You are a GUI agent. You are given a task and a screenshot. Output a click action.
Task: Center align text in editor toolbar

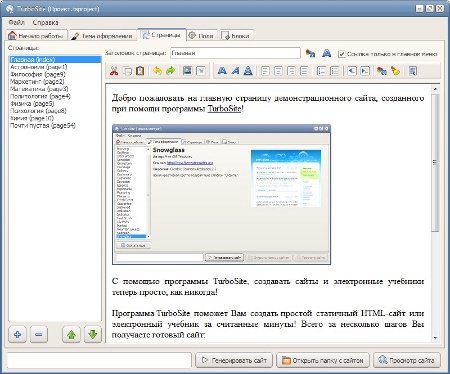coord(278,71)
